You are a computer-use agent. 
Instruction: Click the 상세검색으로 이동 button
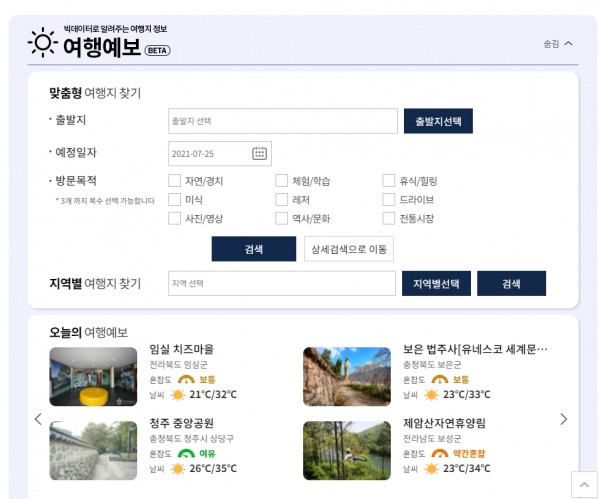[349, 249]
